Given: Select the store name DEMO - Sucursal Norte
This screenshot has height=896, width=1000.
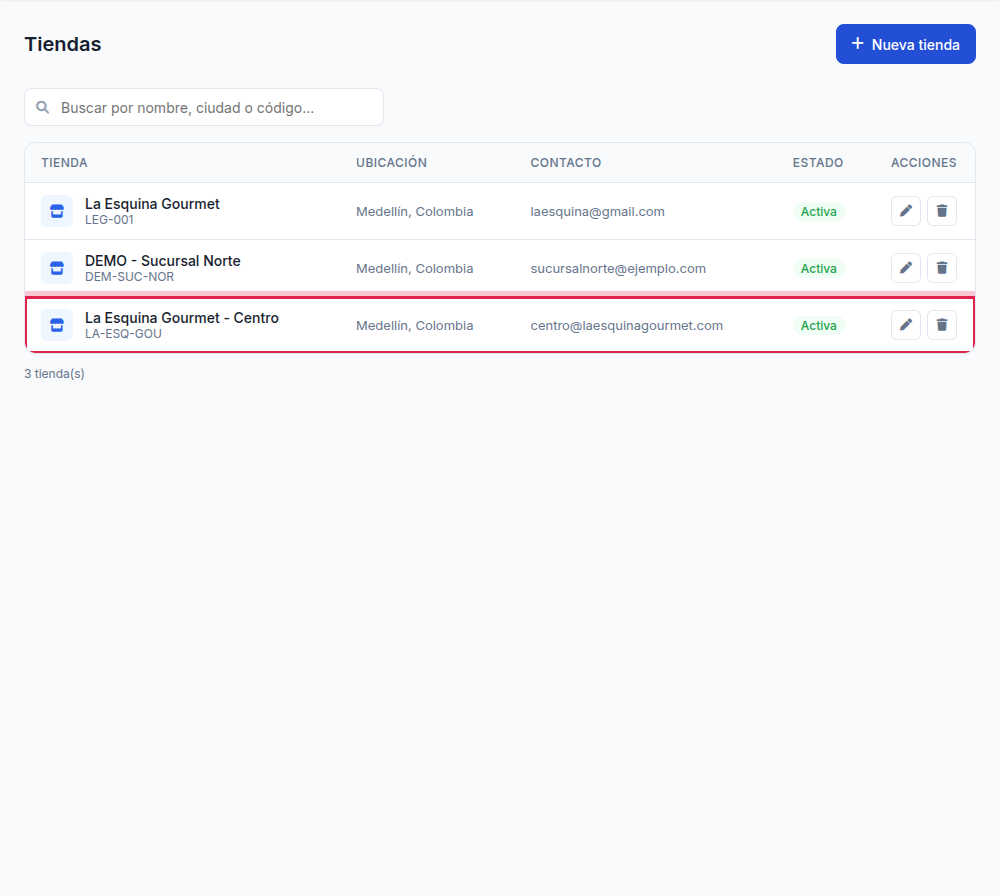Looking at the screenshot, I should point(163,261).
